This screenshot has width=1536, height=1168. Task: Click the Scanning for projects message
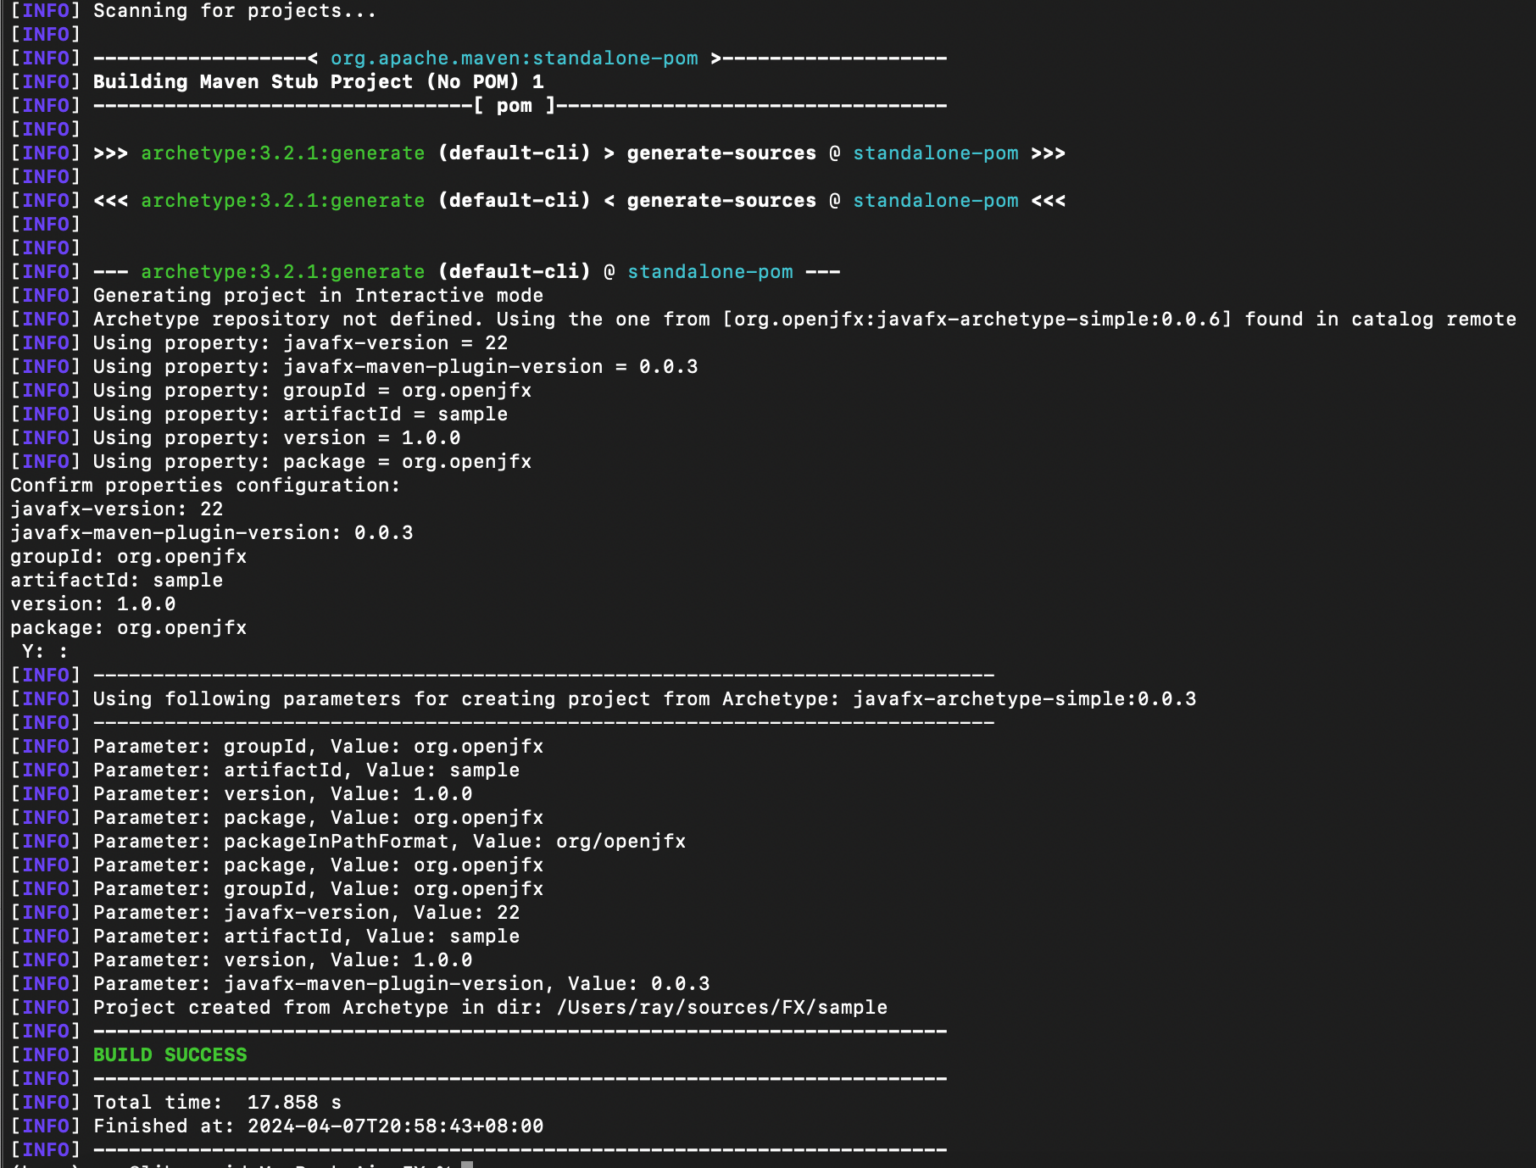click(x=232, y=11)
